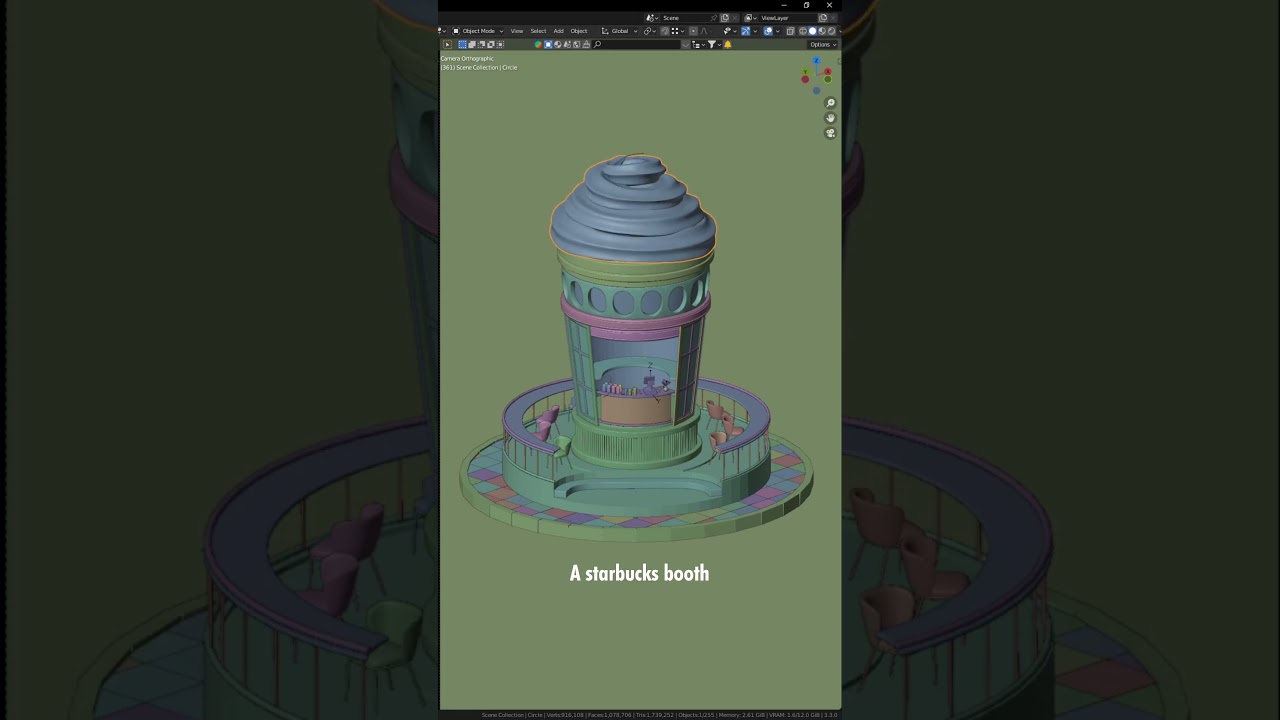
Task: Click the globe icon in header
Action: (576, 44)
